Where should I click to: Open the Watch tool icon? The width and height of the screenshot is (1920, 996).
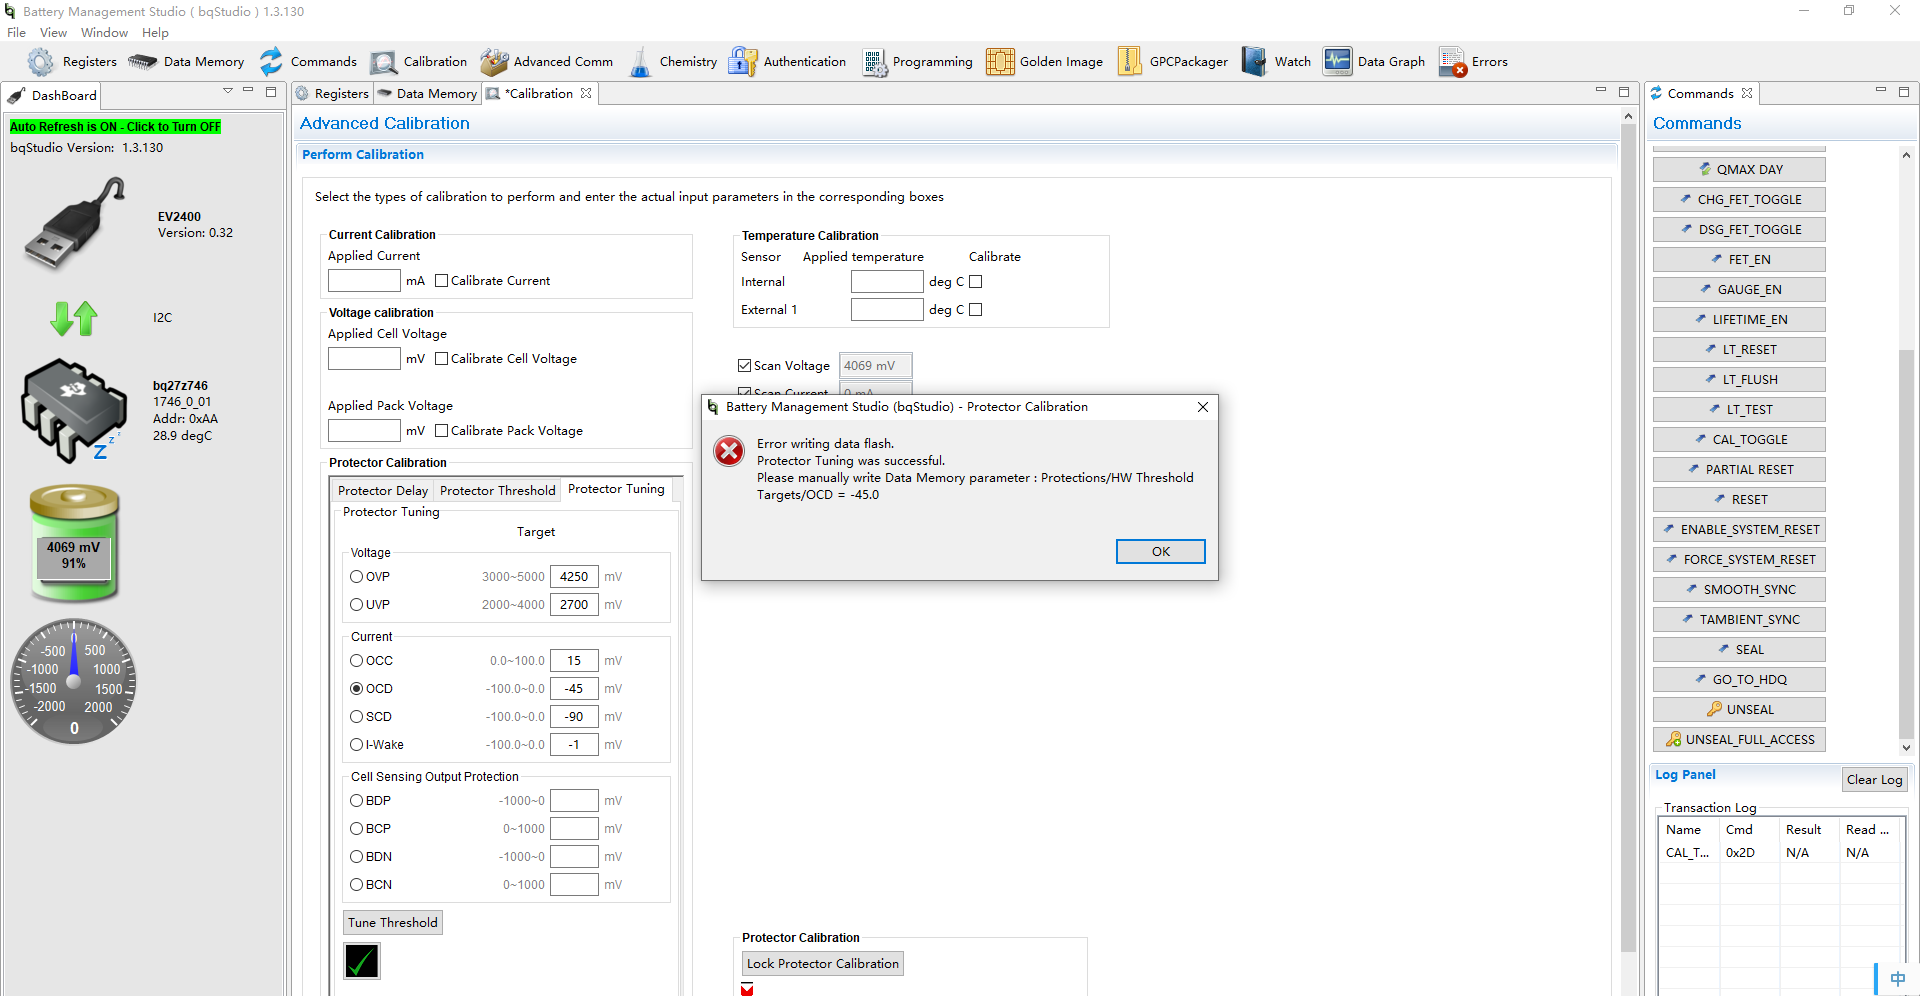click(x=1254, y=62)
